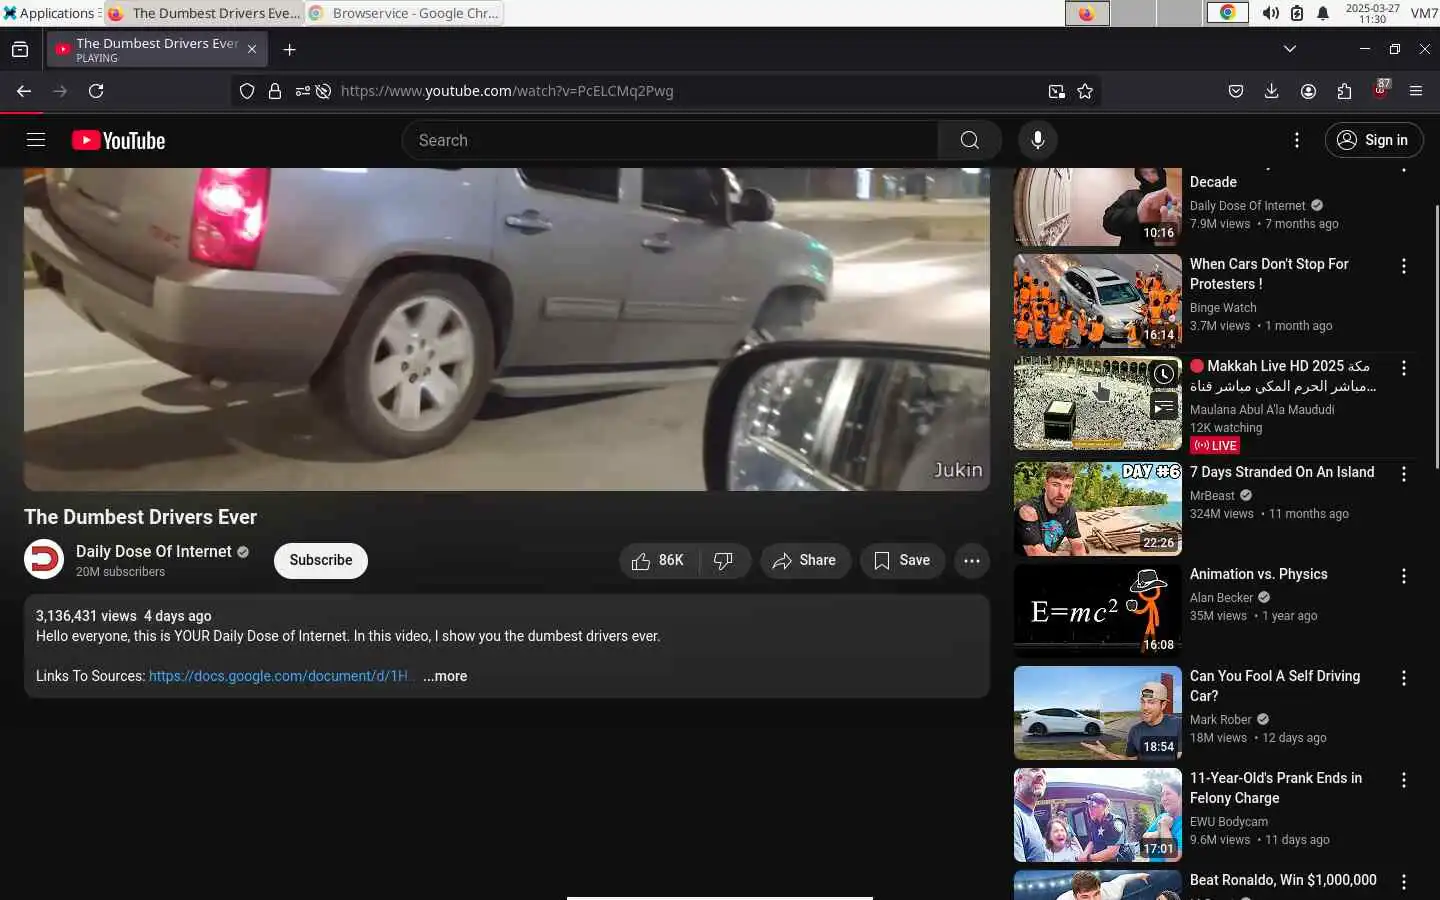1440x900 pixels.
Task: Open the Google Docs sources link
Action: [279, 676]
